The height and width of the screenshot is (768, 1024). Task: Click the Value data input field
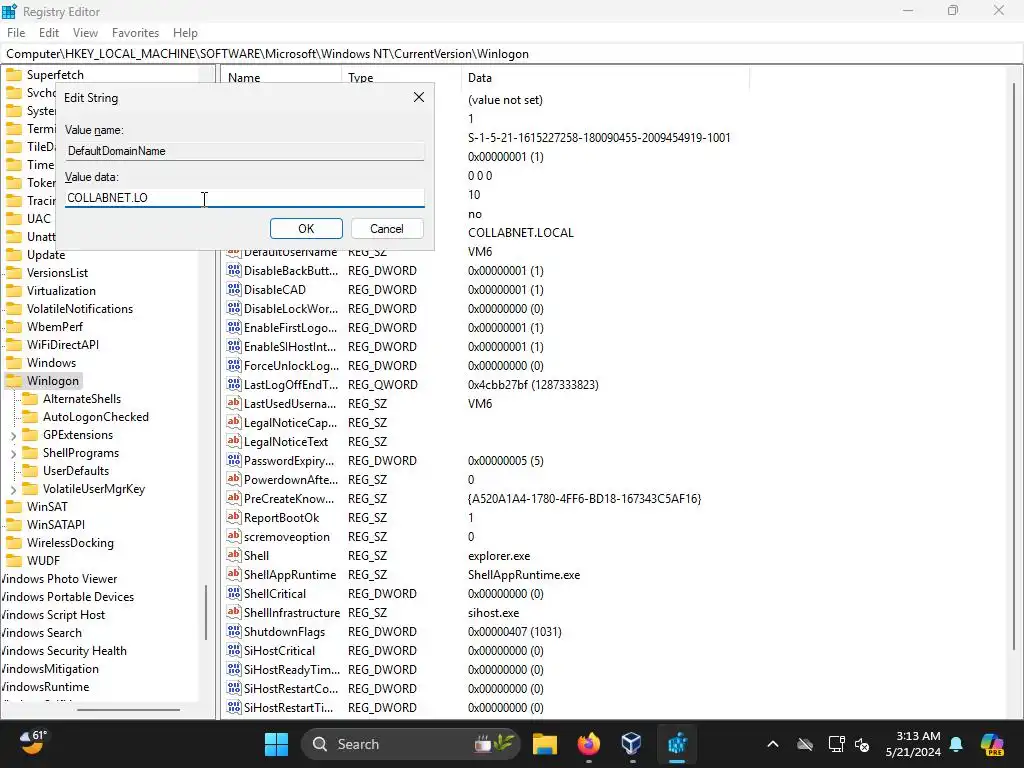[x=245, y=198]
